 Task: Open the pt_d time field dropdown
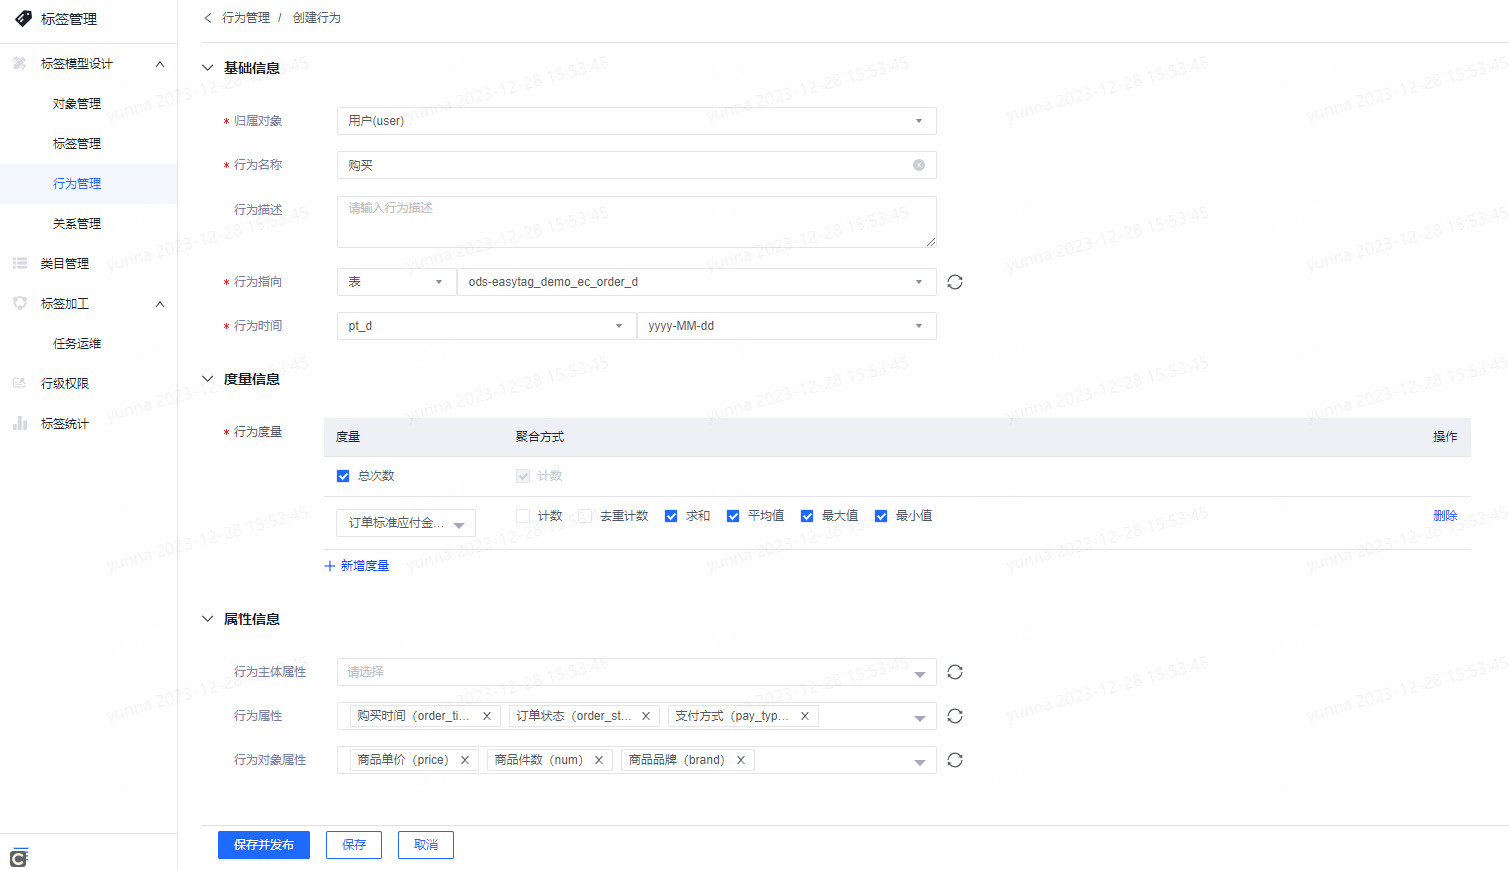tap(486, 326)
